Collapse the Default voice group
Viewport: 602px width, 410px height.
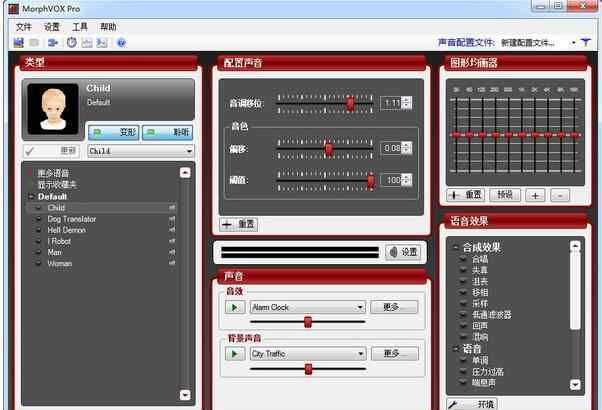(x=31, y=197)
